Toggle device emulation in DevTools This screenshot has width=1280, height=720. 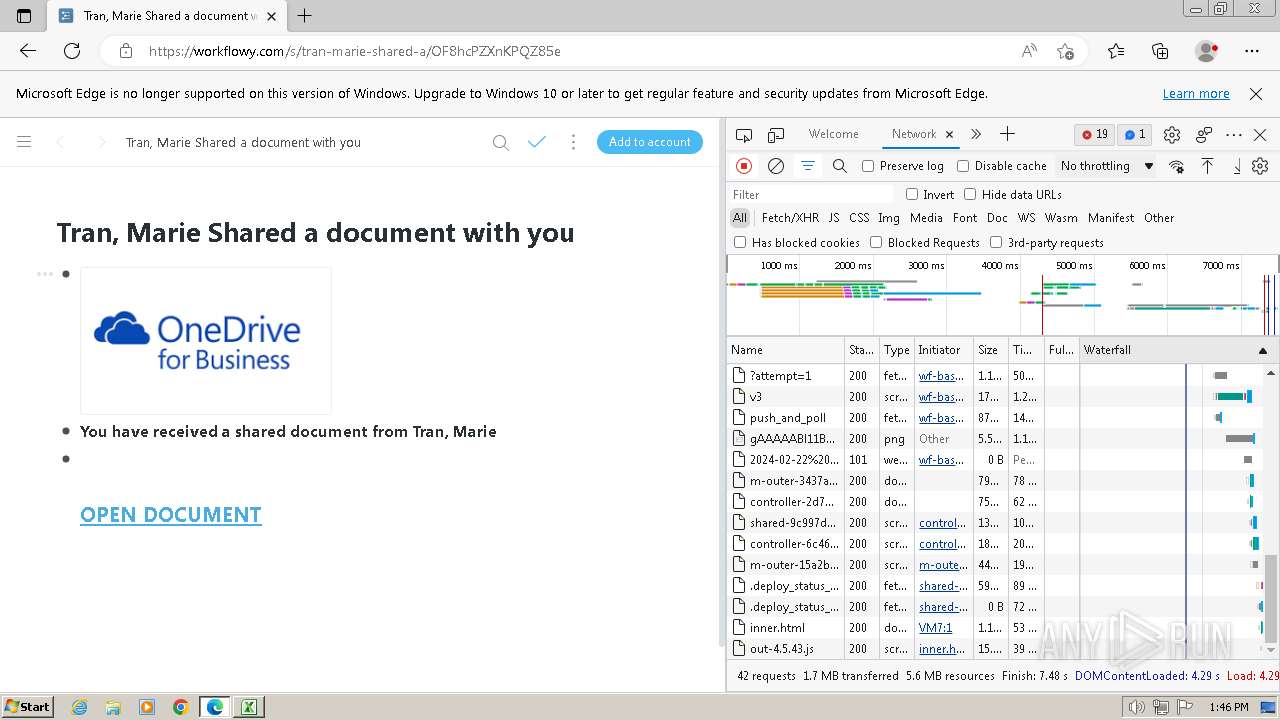[x=776, y=135]
